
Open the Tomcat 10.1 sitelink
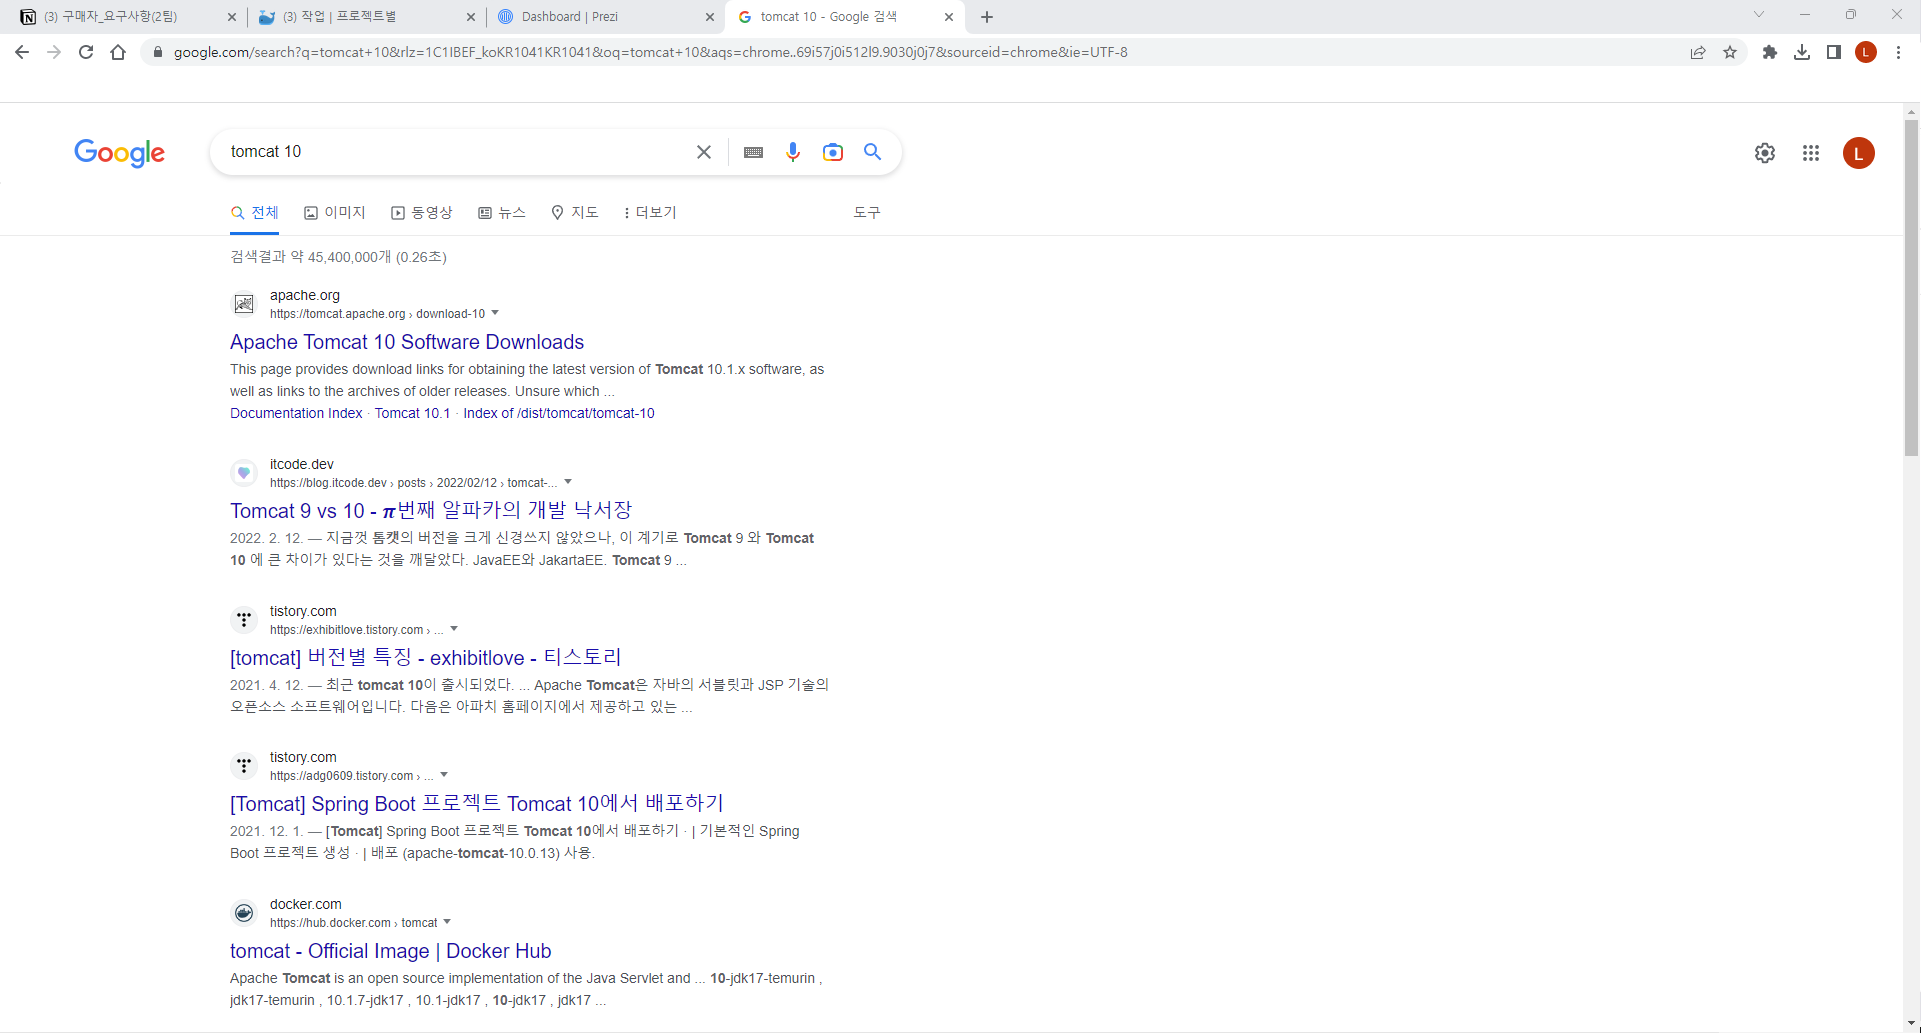click(x=413, y=413)
